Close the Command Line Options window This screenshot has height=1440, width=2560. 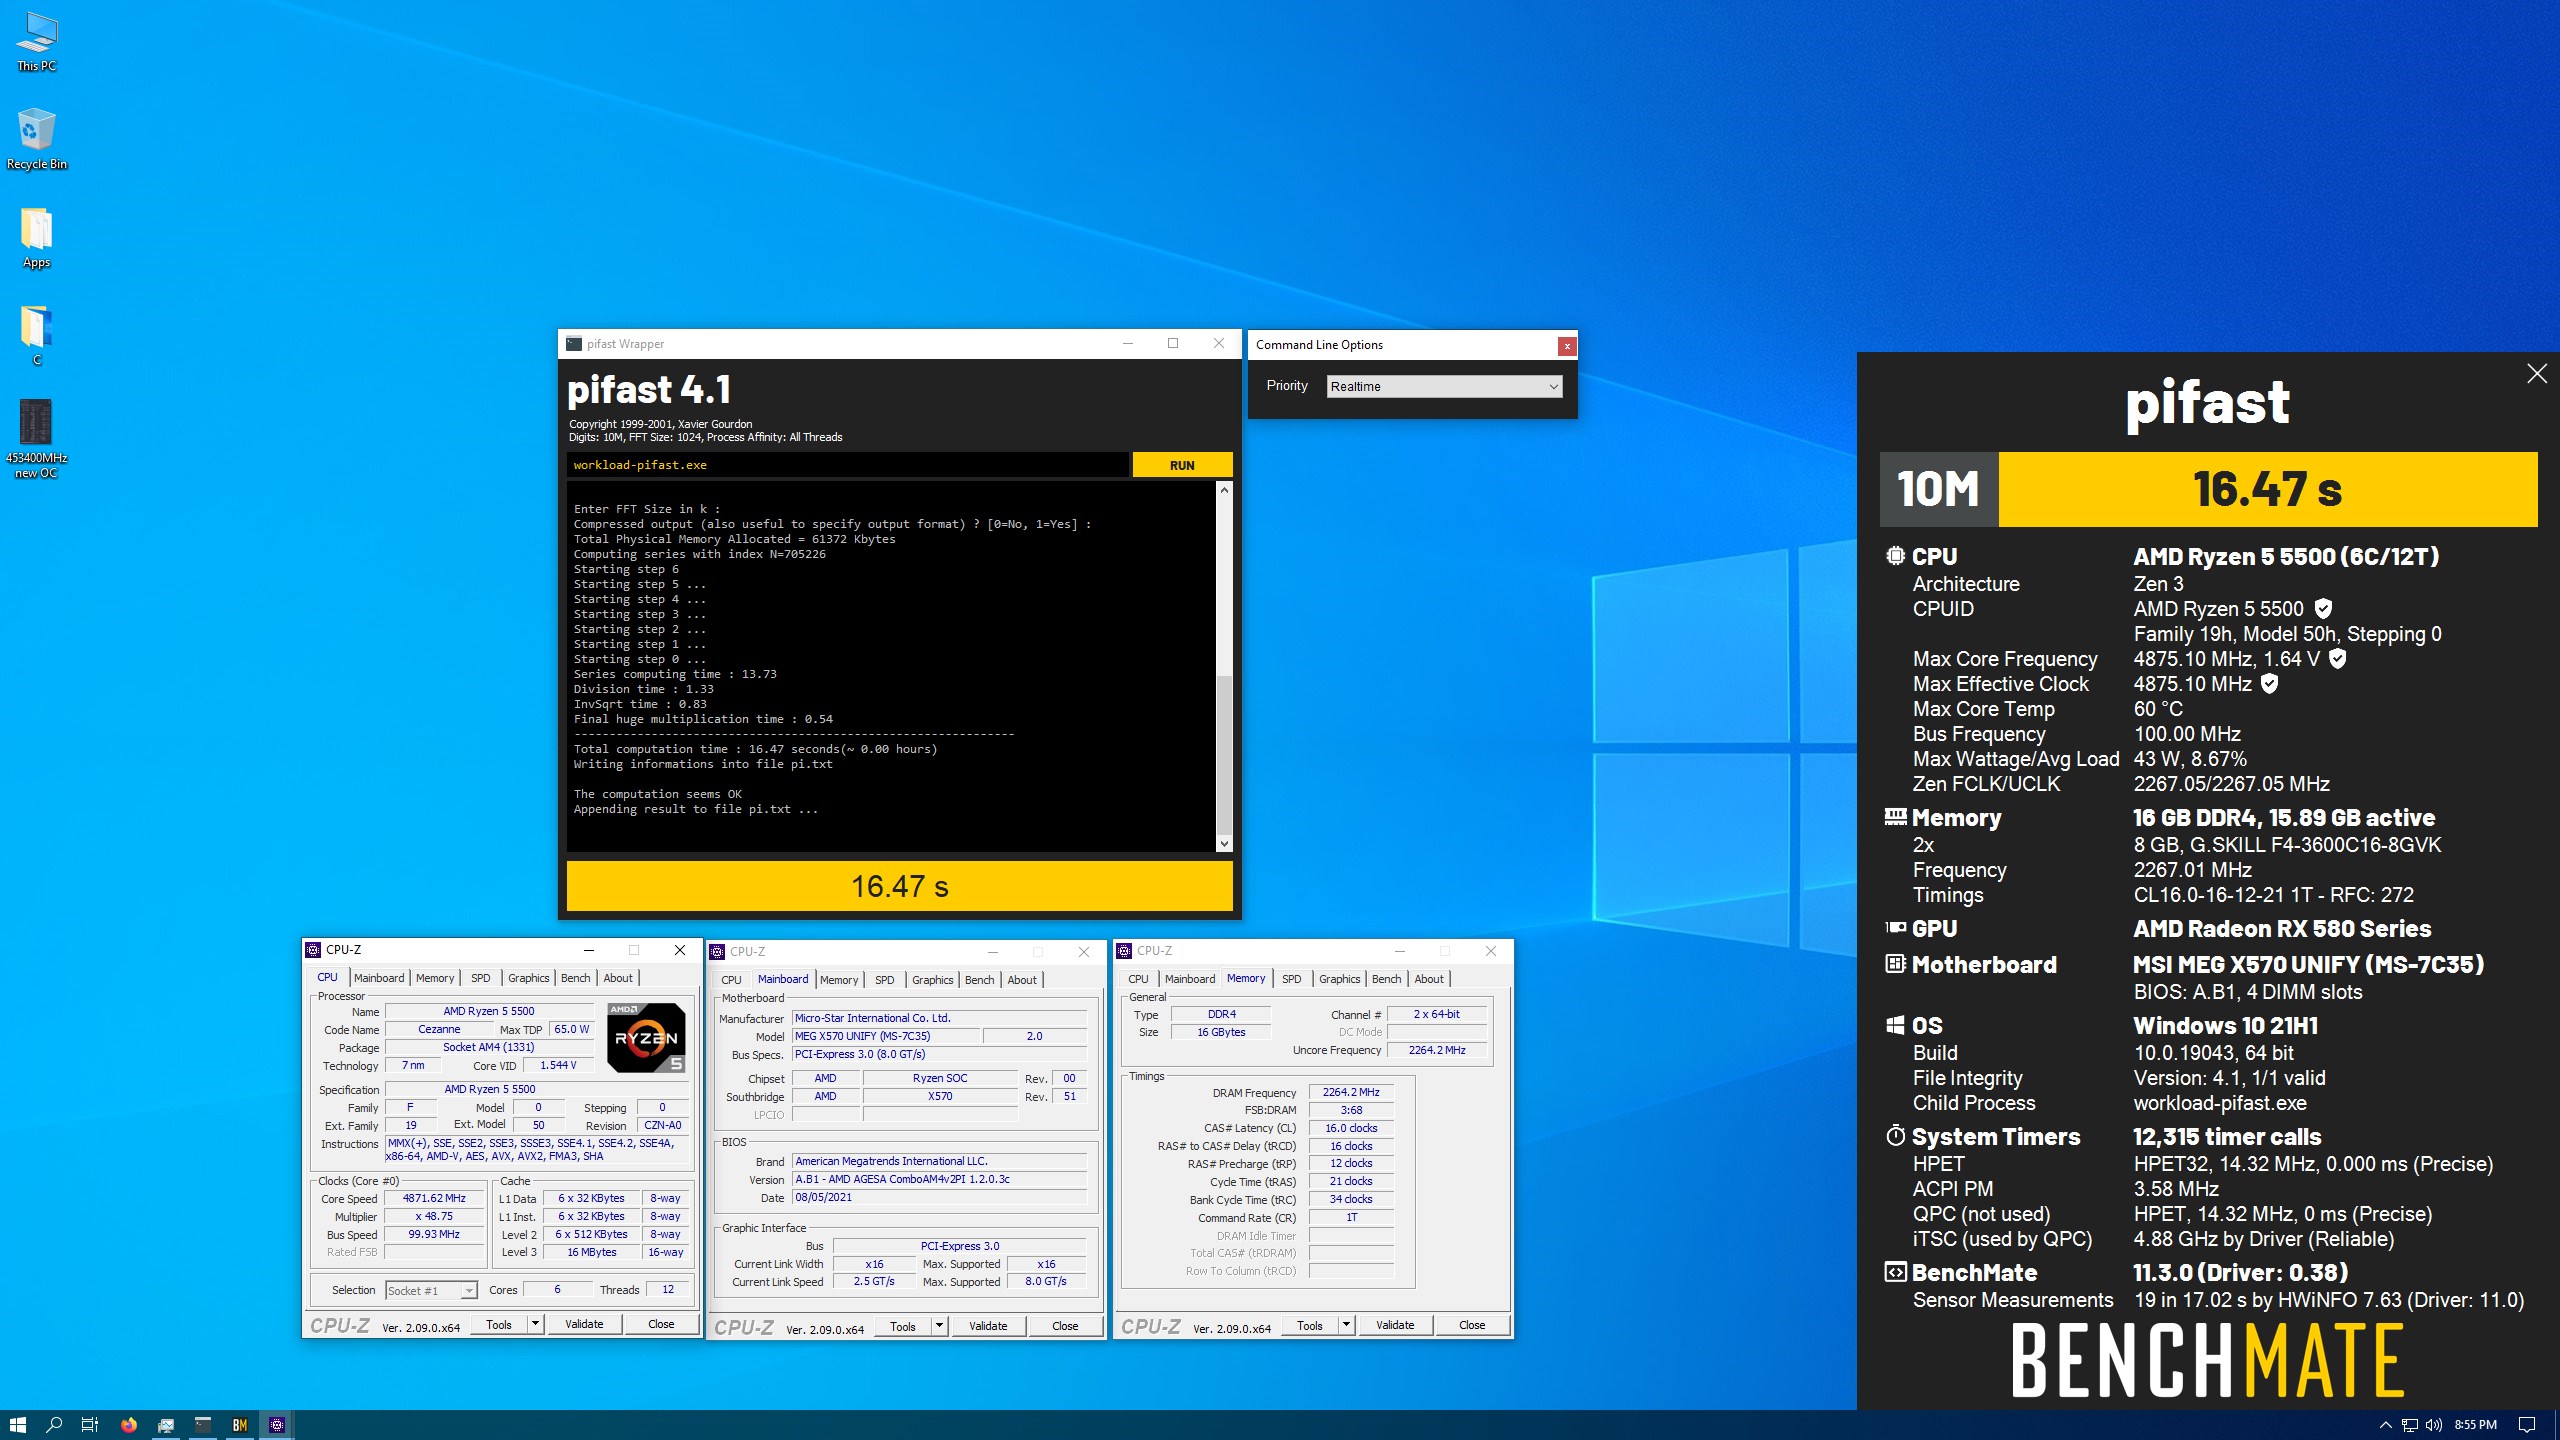[1567, 346]
